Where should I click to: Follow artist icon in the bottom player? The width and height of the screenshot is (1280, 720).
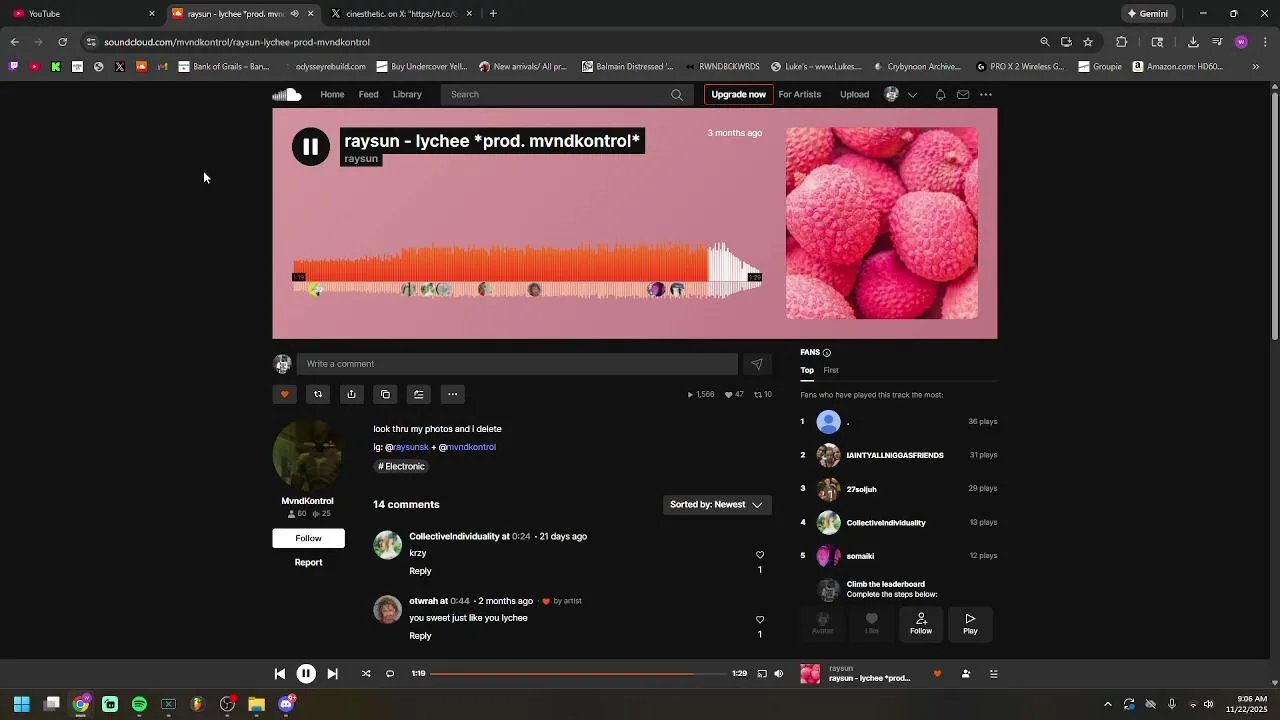pos(966,674)
